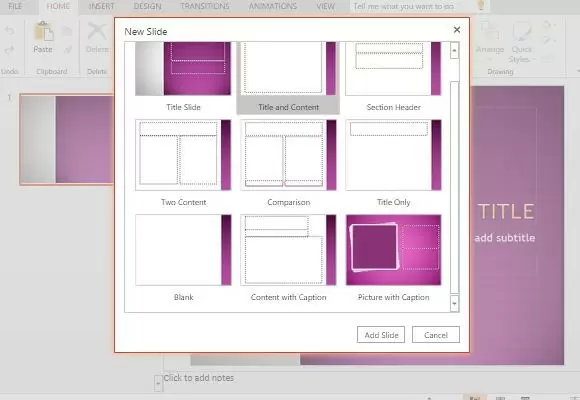The height and width of the screenshot is (400, 580).
Task: Open the INSERT ribbon tab
Action: [x=101, y=6]
